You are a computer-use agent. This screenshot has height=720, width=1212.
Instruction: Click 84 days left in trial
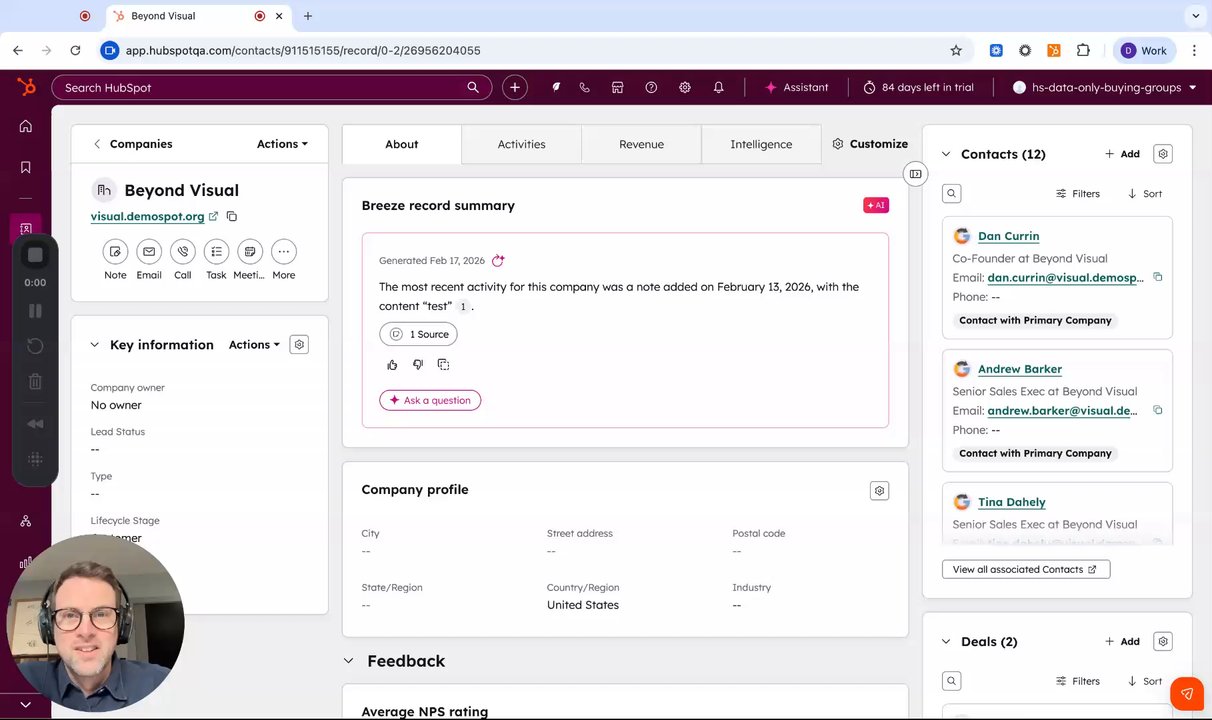tap(918, 87)
